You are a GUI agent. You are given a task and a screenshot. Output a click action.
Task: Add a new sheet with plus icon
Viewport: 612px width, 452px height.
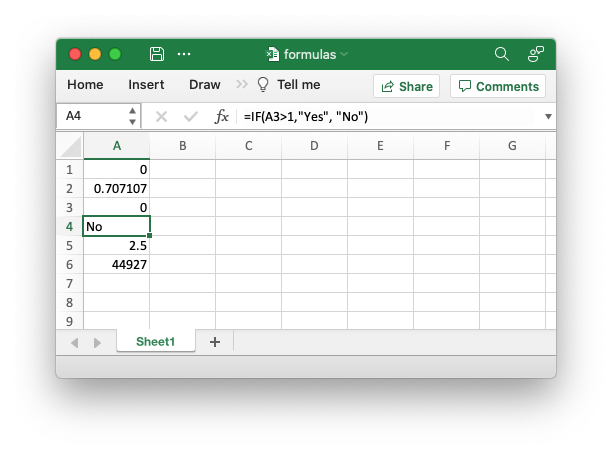click(x=214, y=342)
